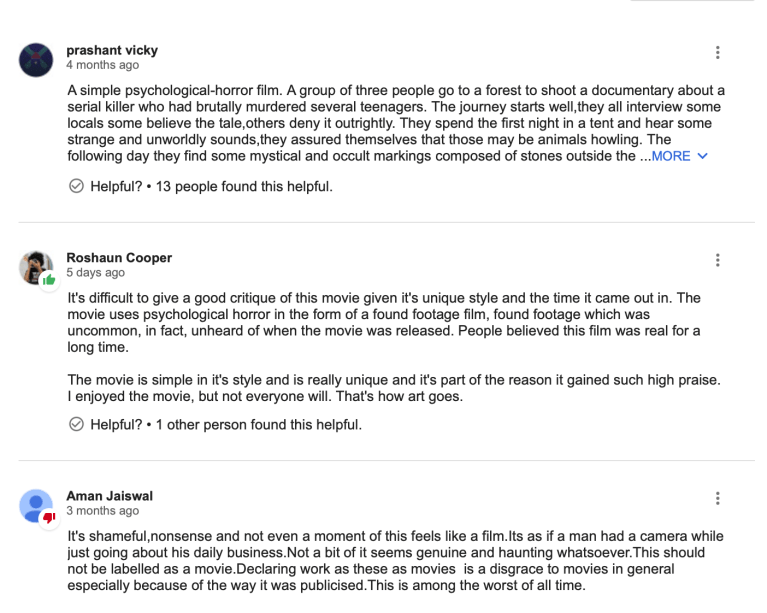Image resolution: width=767 pixels, height=613 pixels.
Task: Click "13 people found this helpful" text
Action: pyautogui.click(x=245, y=187)
